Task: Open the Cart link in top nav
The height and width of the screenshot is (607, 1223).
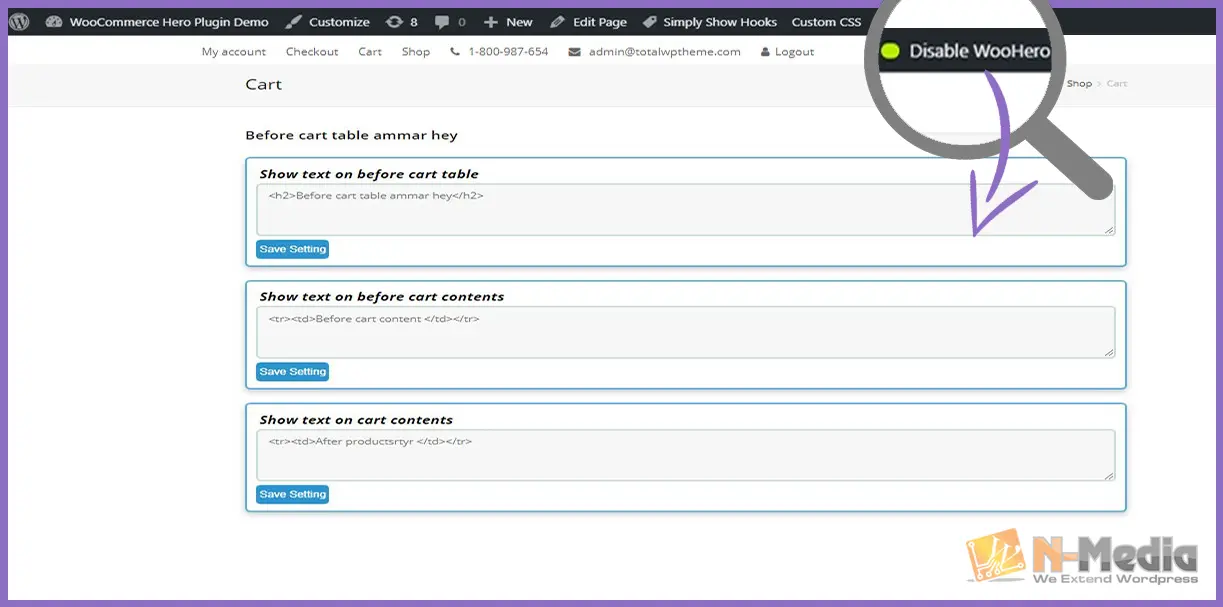Action: [370, 52]
